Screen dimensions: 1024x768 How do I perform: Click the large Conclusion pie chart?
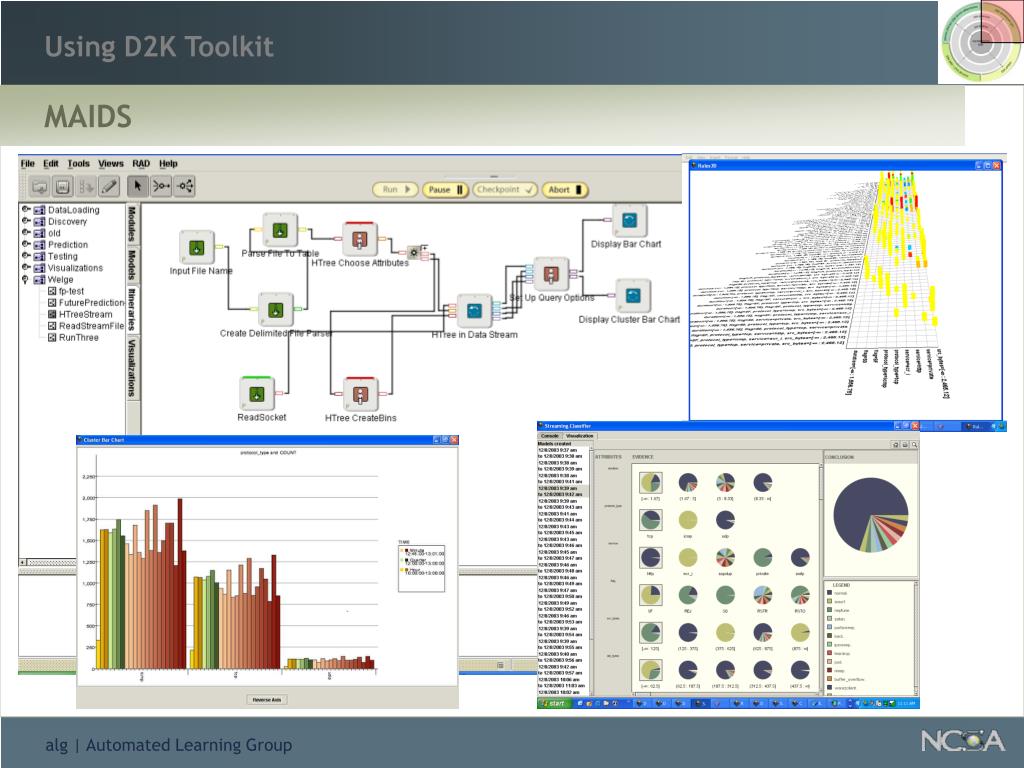click(871, 515)
